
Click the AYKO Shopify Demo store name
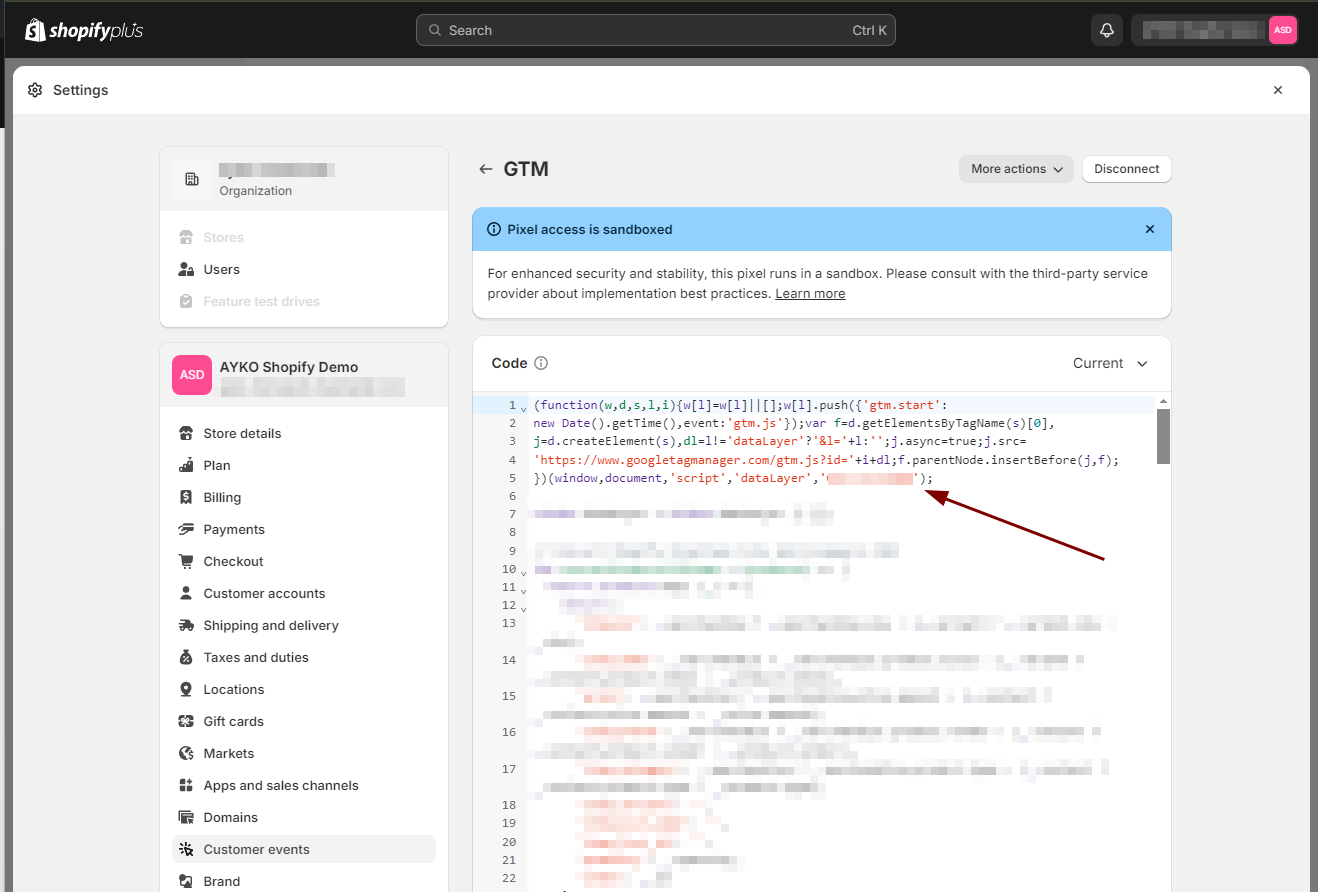289,367
